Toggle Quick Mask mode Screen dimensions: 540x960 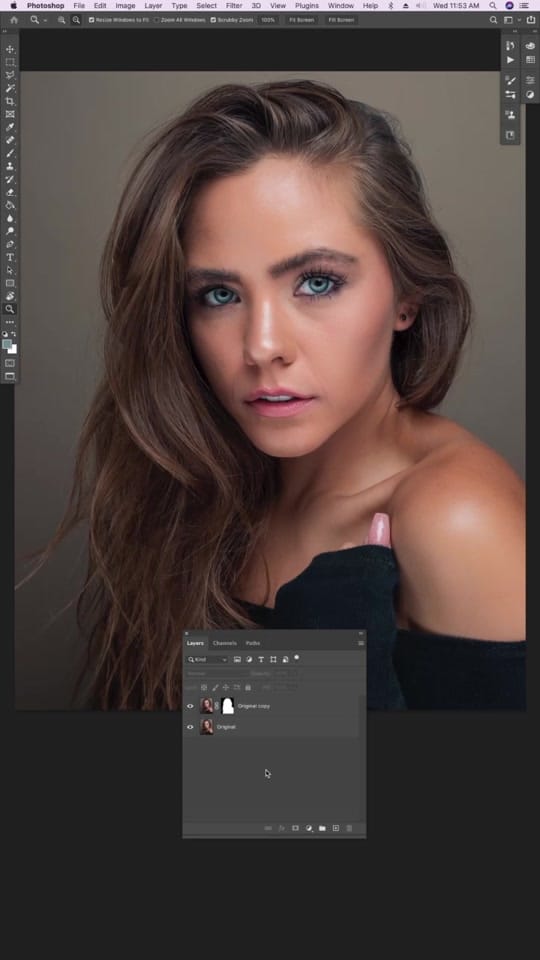tap(10, 363)
